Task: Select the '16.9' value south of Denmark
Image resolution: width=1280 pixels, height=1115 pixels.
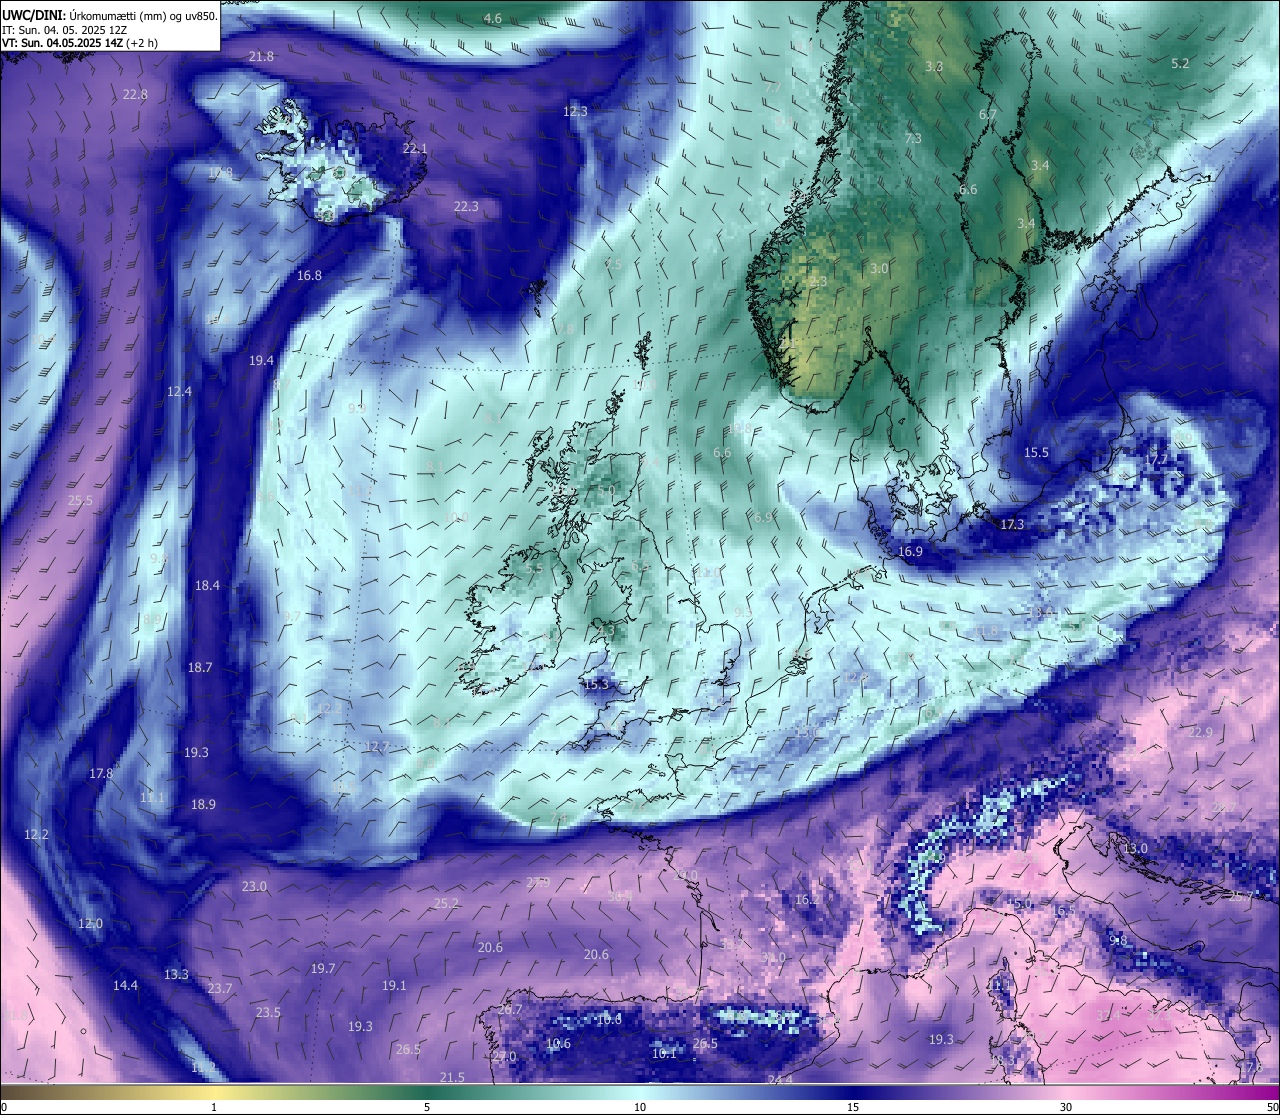Action: (910, 552)
